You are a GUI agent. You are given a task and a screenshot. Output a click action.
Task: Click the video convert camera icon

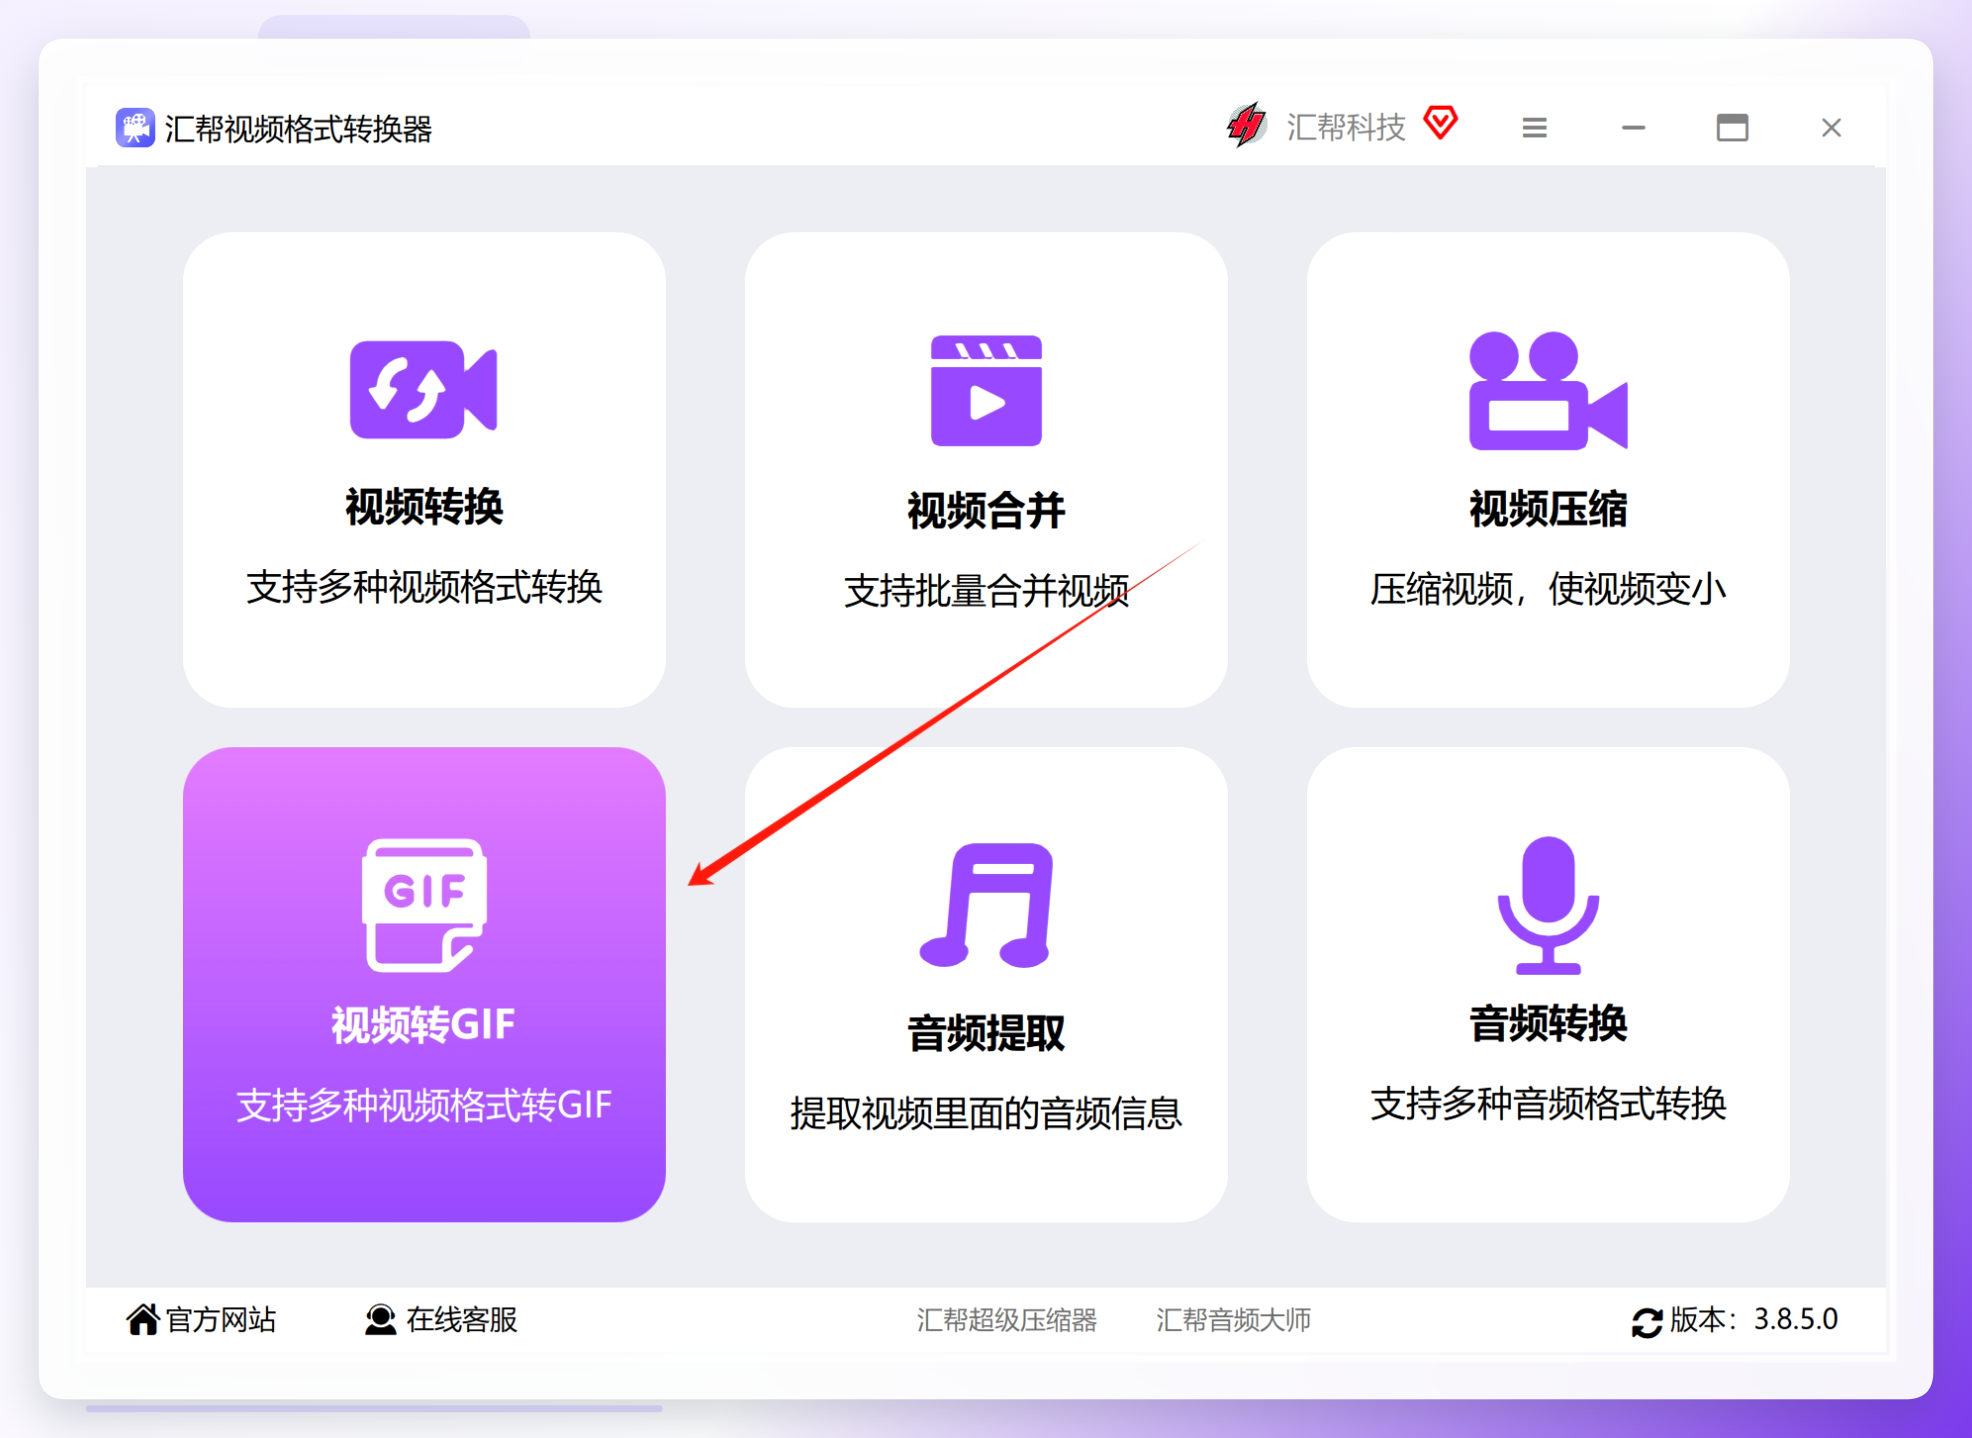[x=423, y=389]
